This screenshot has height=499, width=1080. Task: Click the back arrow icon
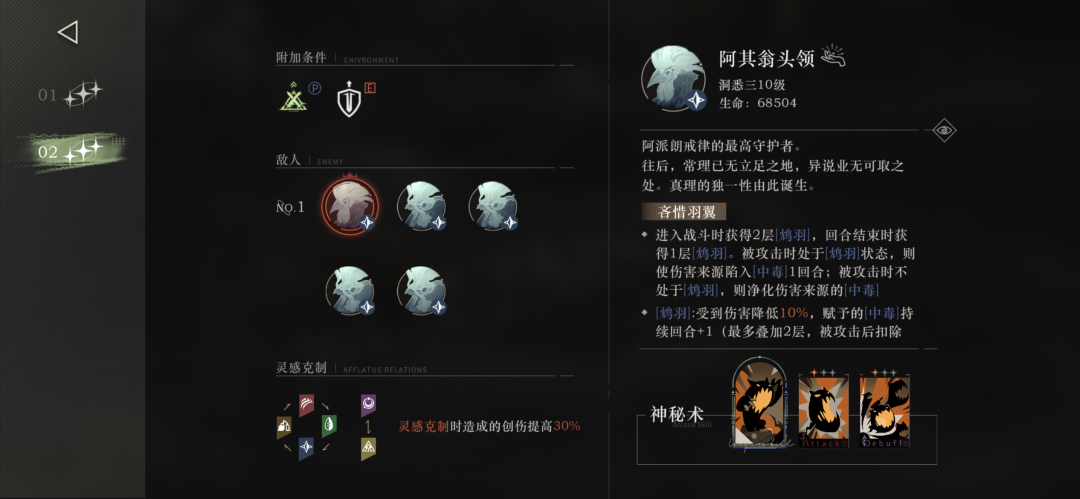[x=68, y=32]
